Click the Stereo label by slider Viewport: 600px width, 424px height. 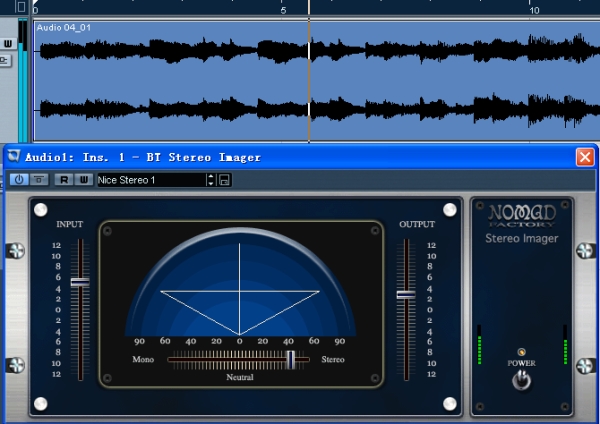[333, 359]
